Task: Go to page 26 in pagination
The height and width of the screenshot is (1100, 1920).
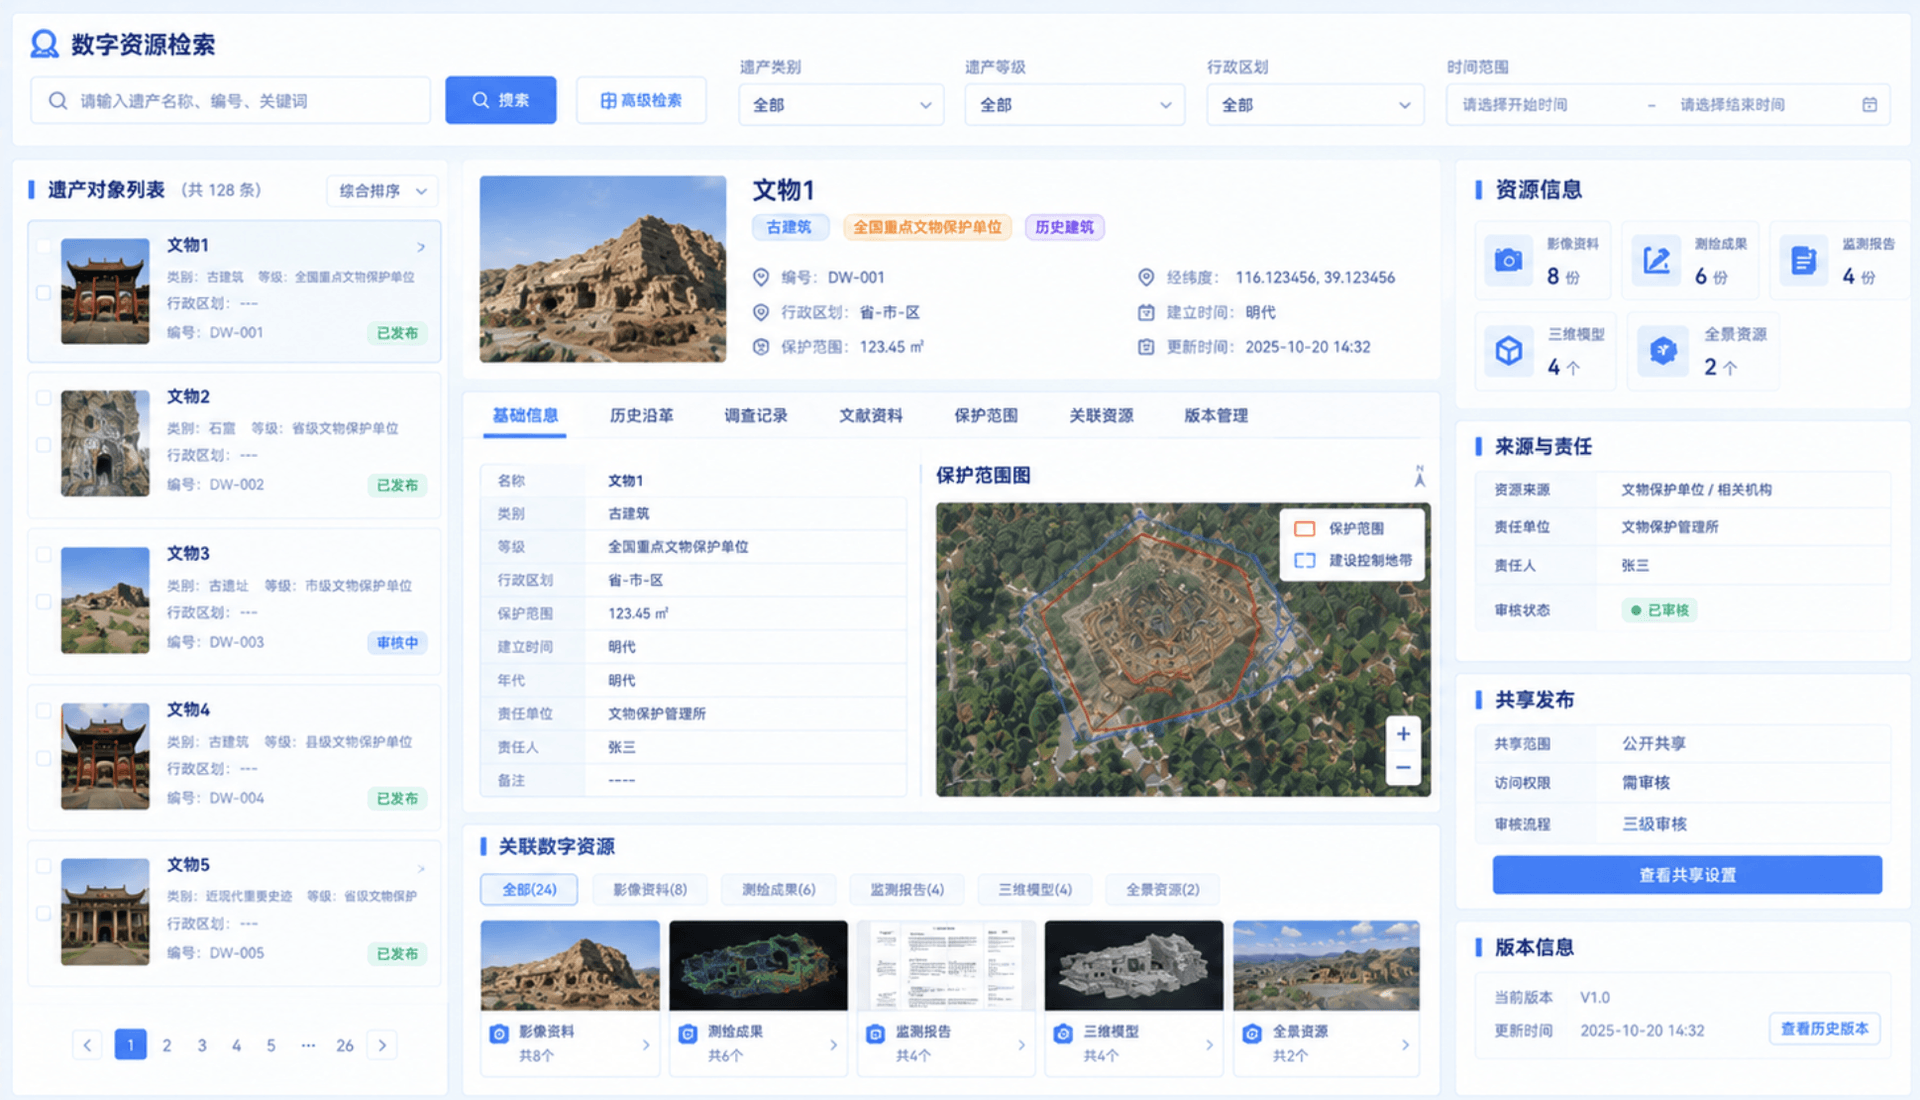Action: click(x=345, y=1045)
